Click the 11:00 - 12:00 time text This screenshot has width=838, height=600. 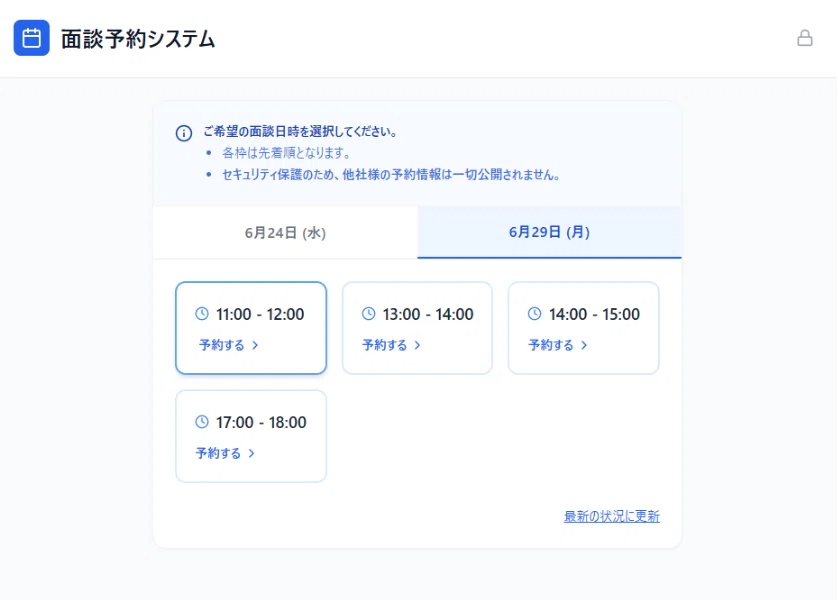tap(260, 314)
